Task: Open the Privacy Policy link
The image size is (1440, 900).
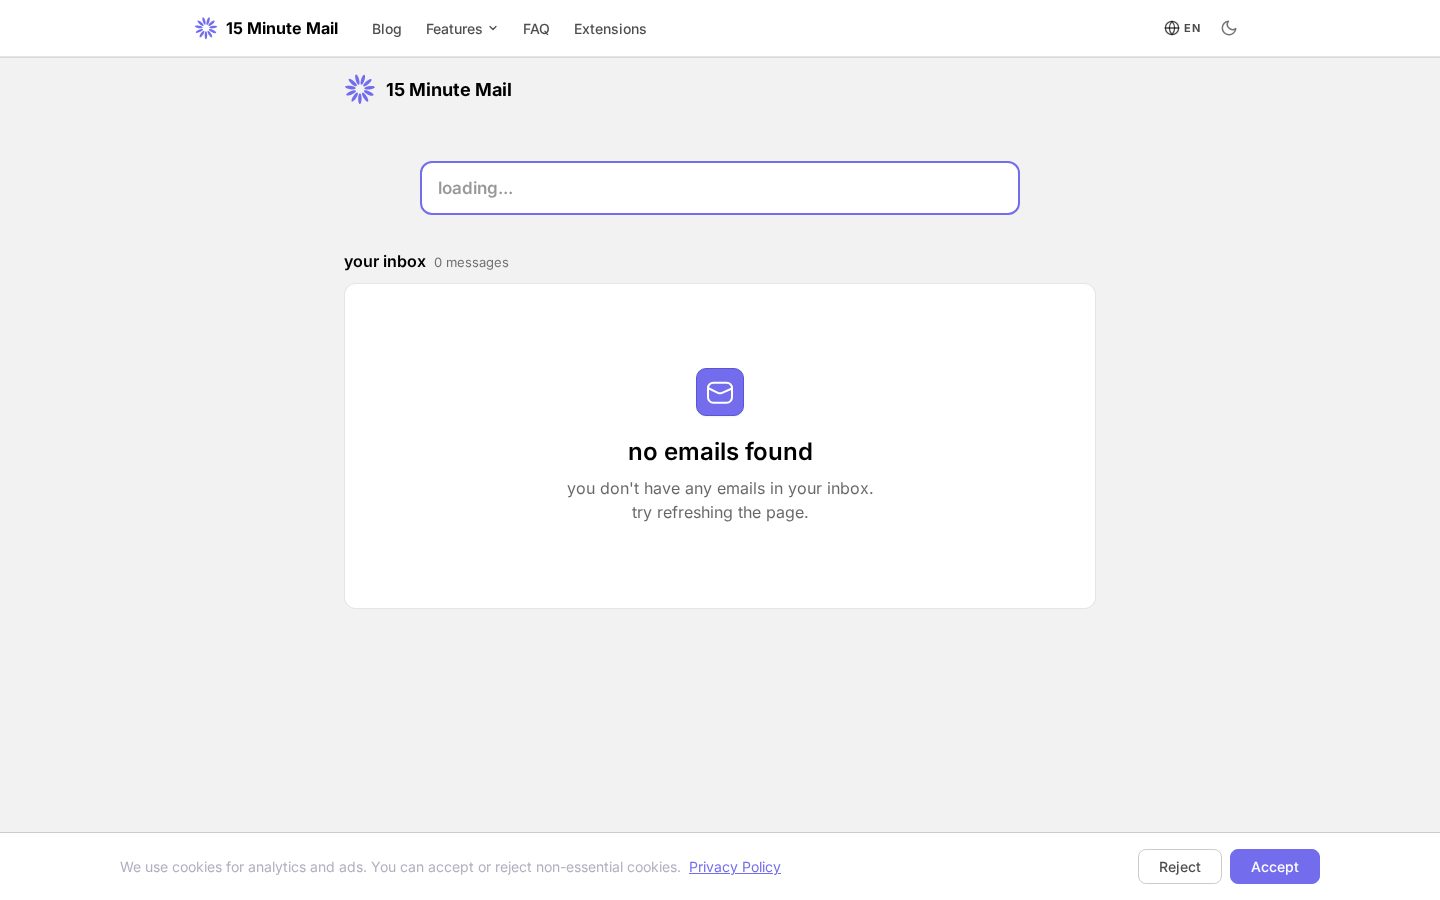Action: click(735, 867)
